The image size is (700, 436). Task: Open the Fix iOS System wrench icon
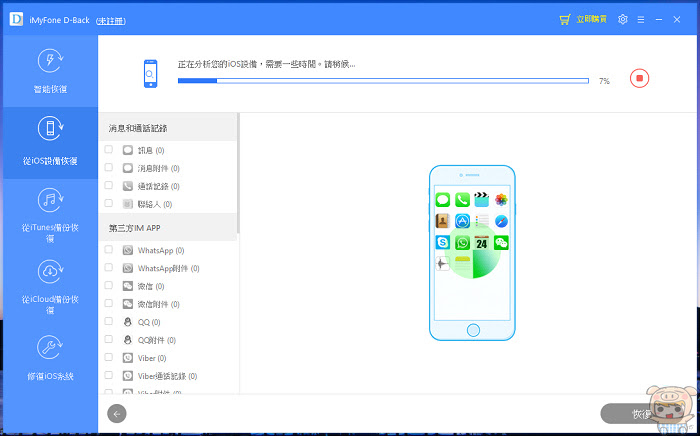[x=50, y=348]
